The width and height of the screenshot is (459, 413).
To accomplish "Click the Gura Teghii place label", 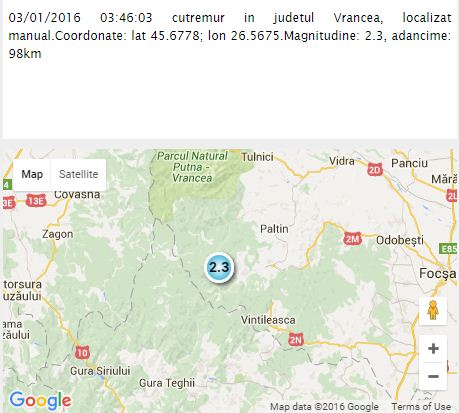I will pyautogui.click(x=167, y=383).
